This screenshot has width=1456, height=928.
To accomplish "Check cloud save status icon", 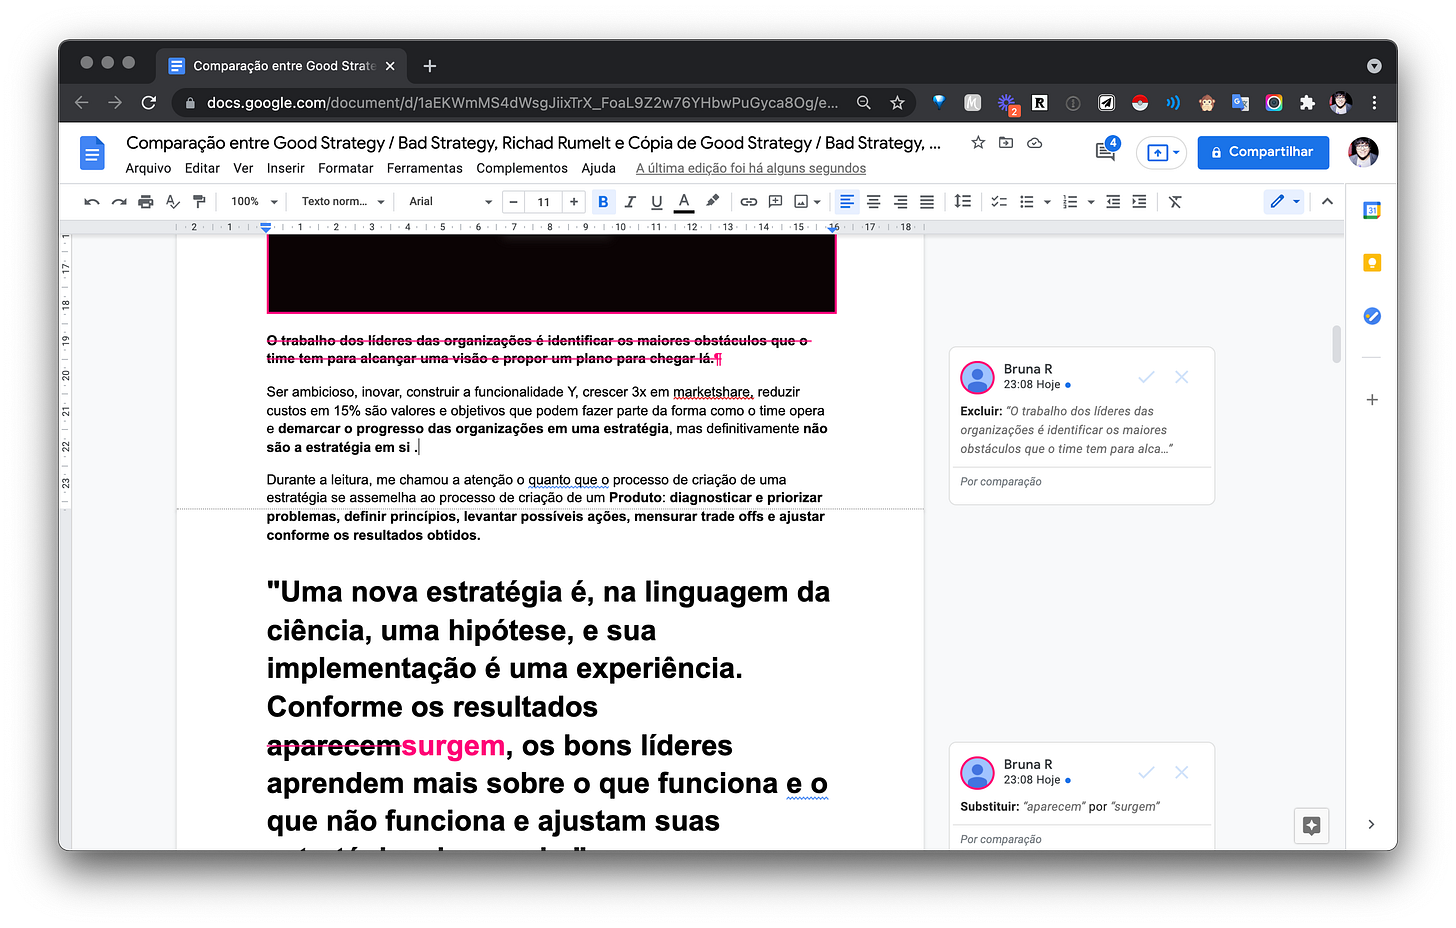I will [x=1035, y=143].
